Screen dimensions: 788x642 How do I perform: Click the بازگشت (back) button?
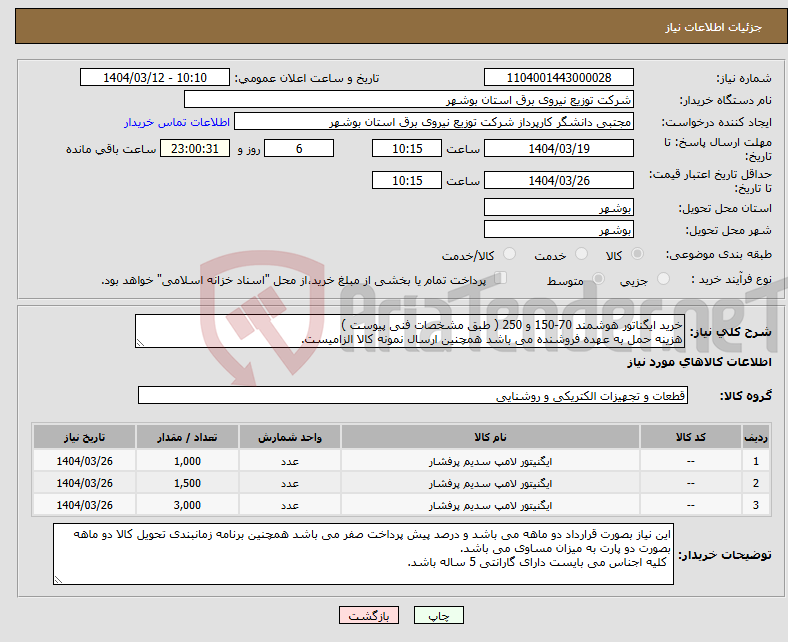point(368,615)
